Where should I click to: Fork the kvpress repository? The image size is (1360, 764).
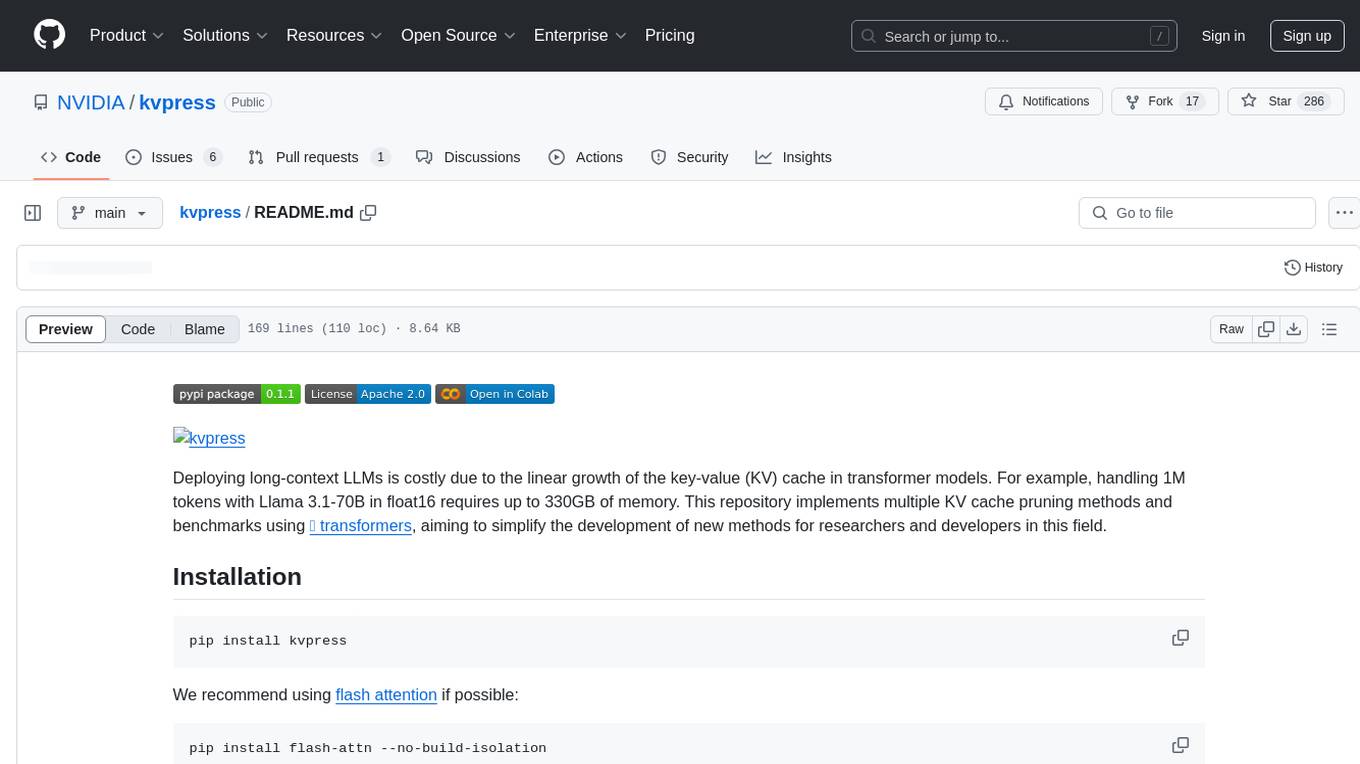tap(1164, 102)
